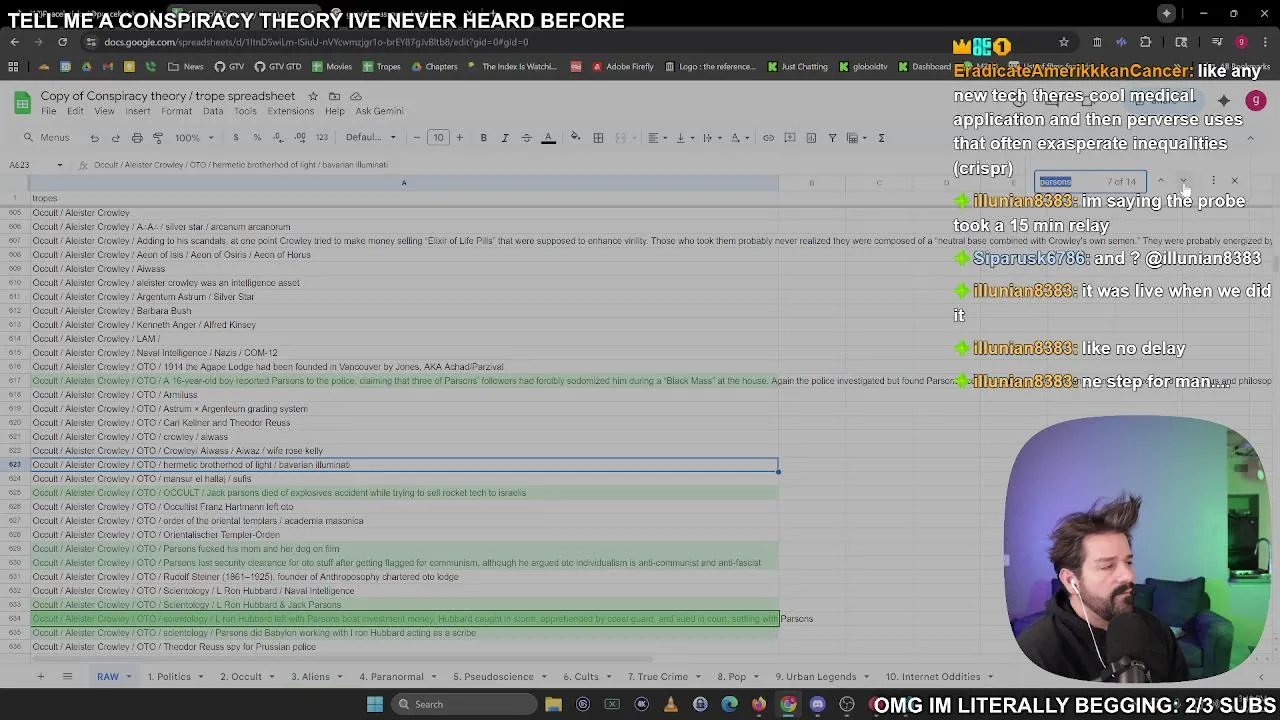Decrease font size with minus button
The height and width of the screenshot is (720, 1280).
tap(417, 138)
